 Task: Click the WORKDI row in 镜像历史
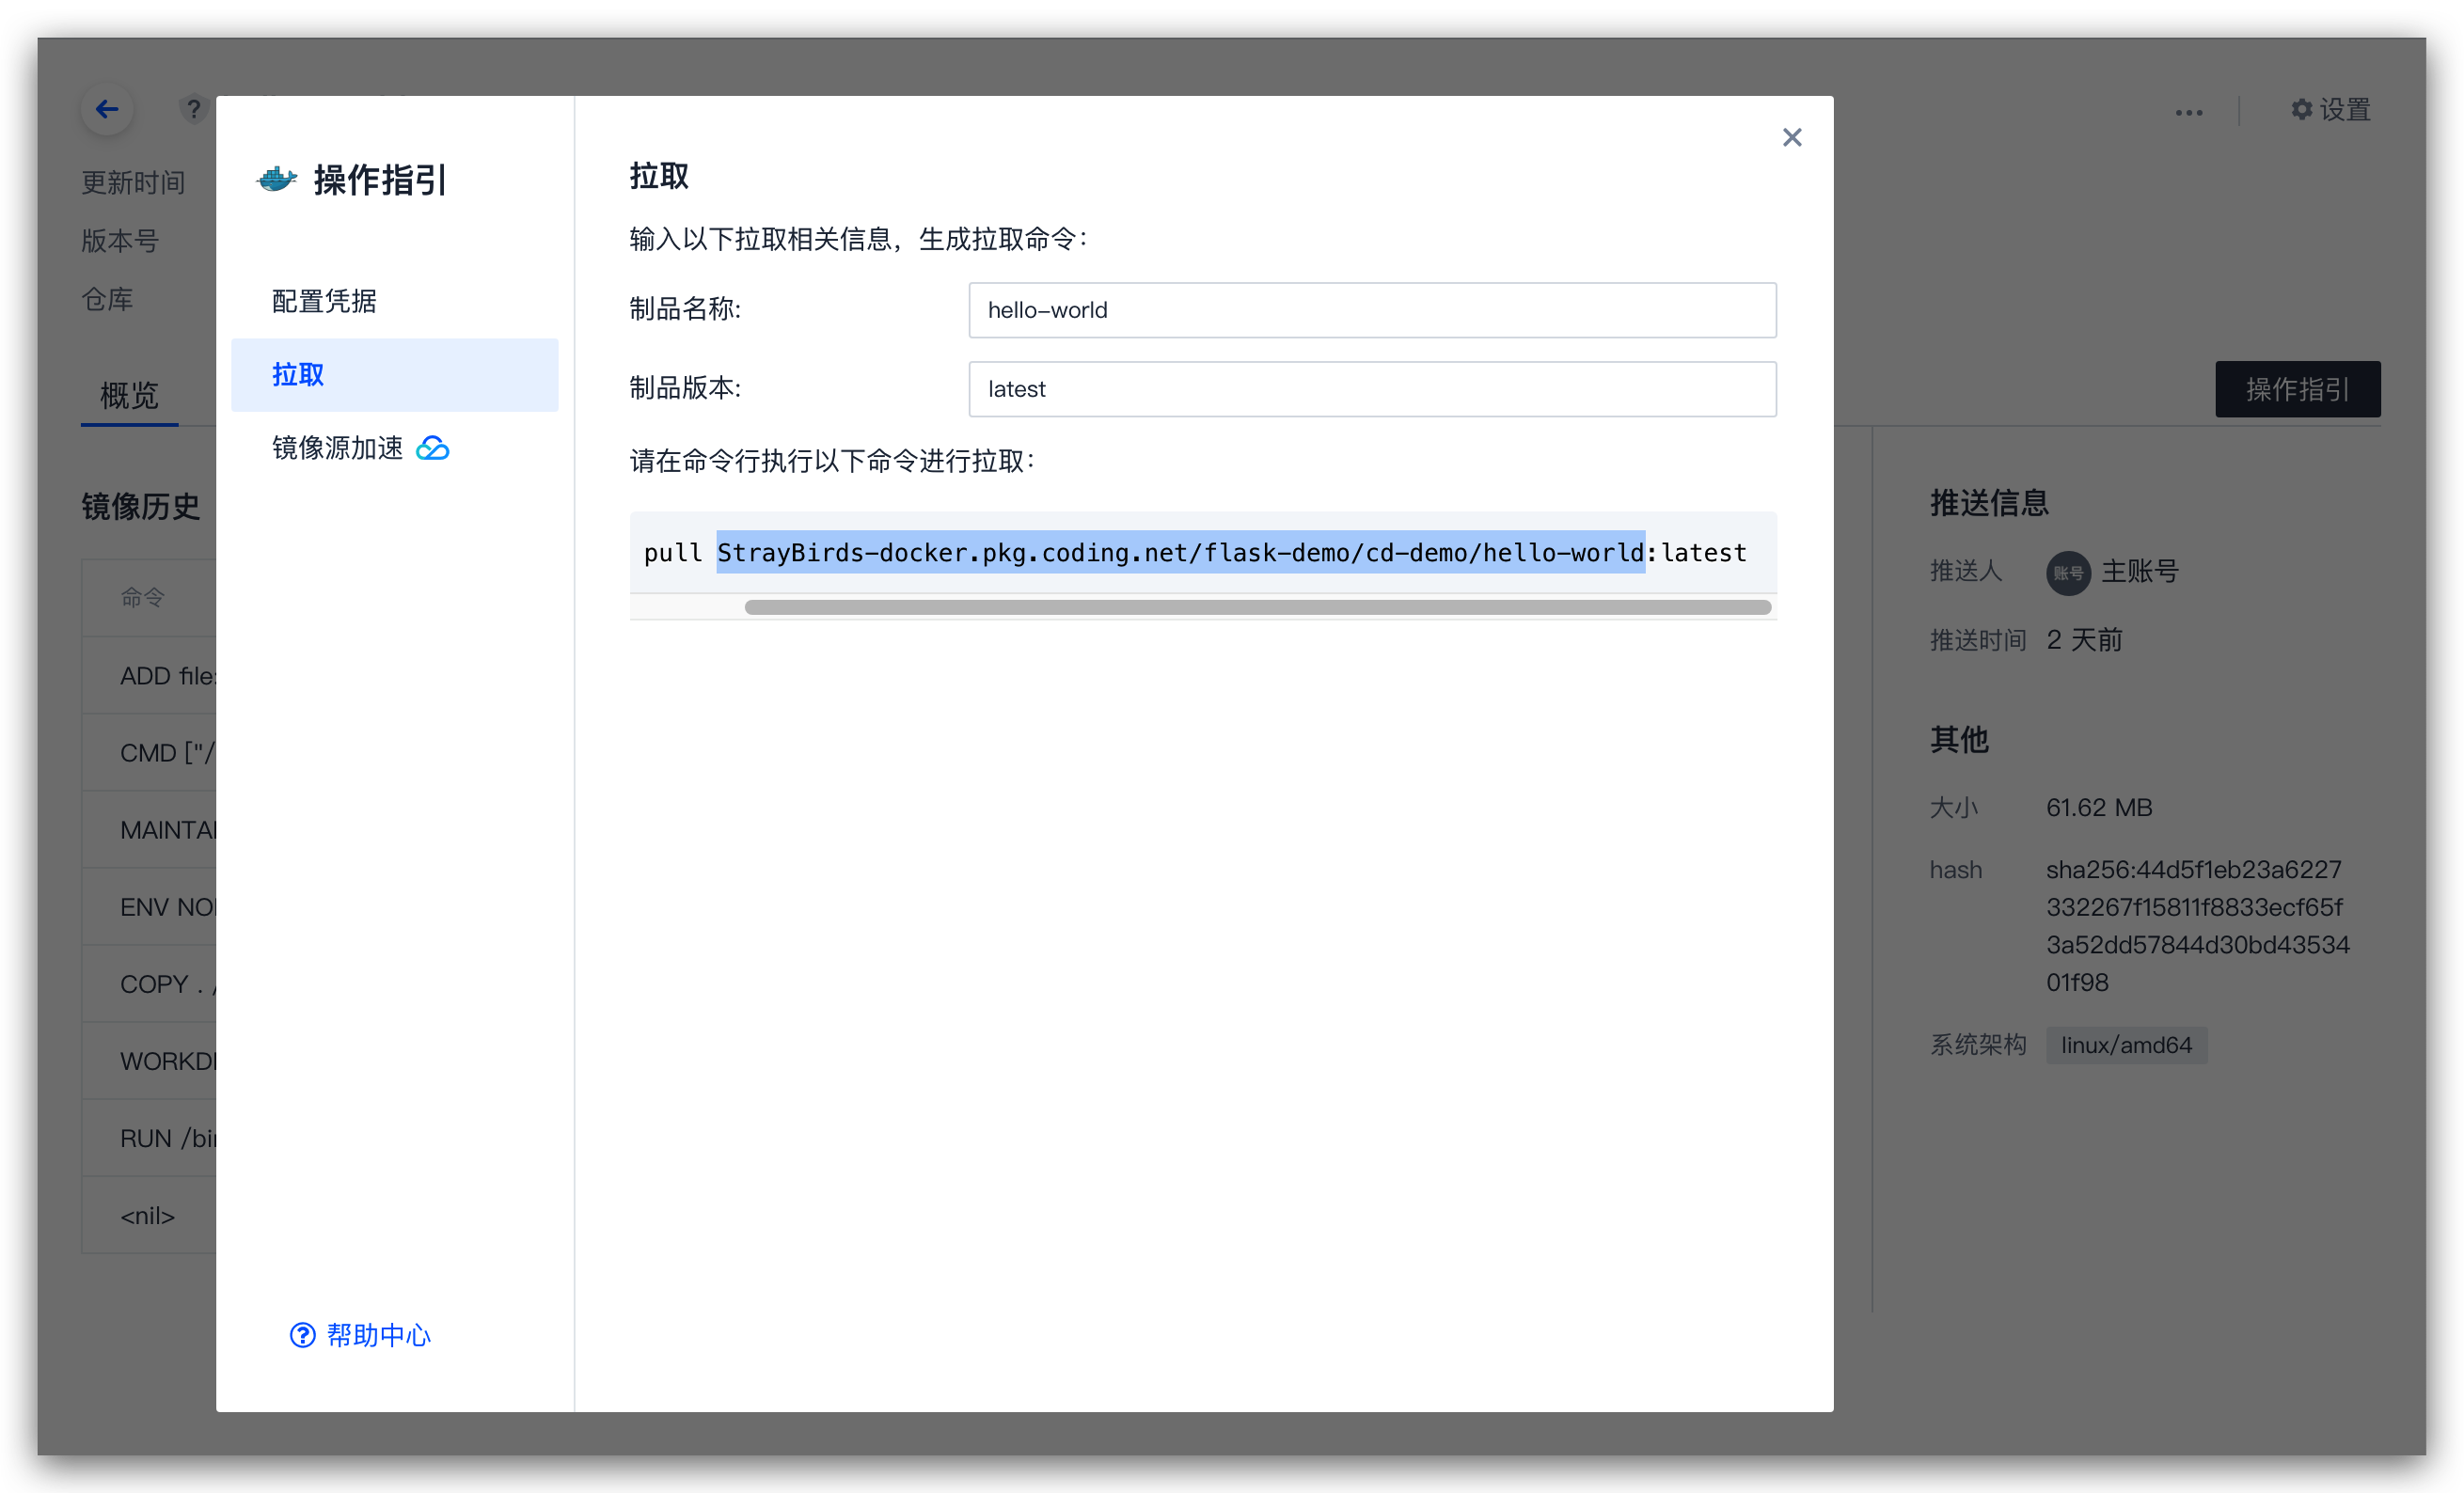[149, 1061]
